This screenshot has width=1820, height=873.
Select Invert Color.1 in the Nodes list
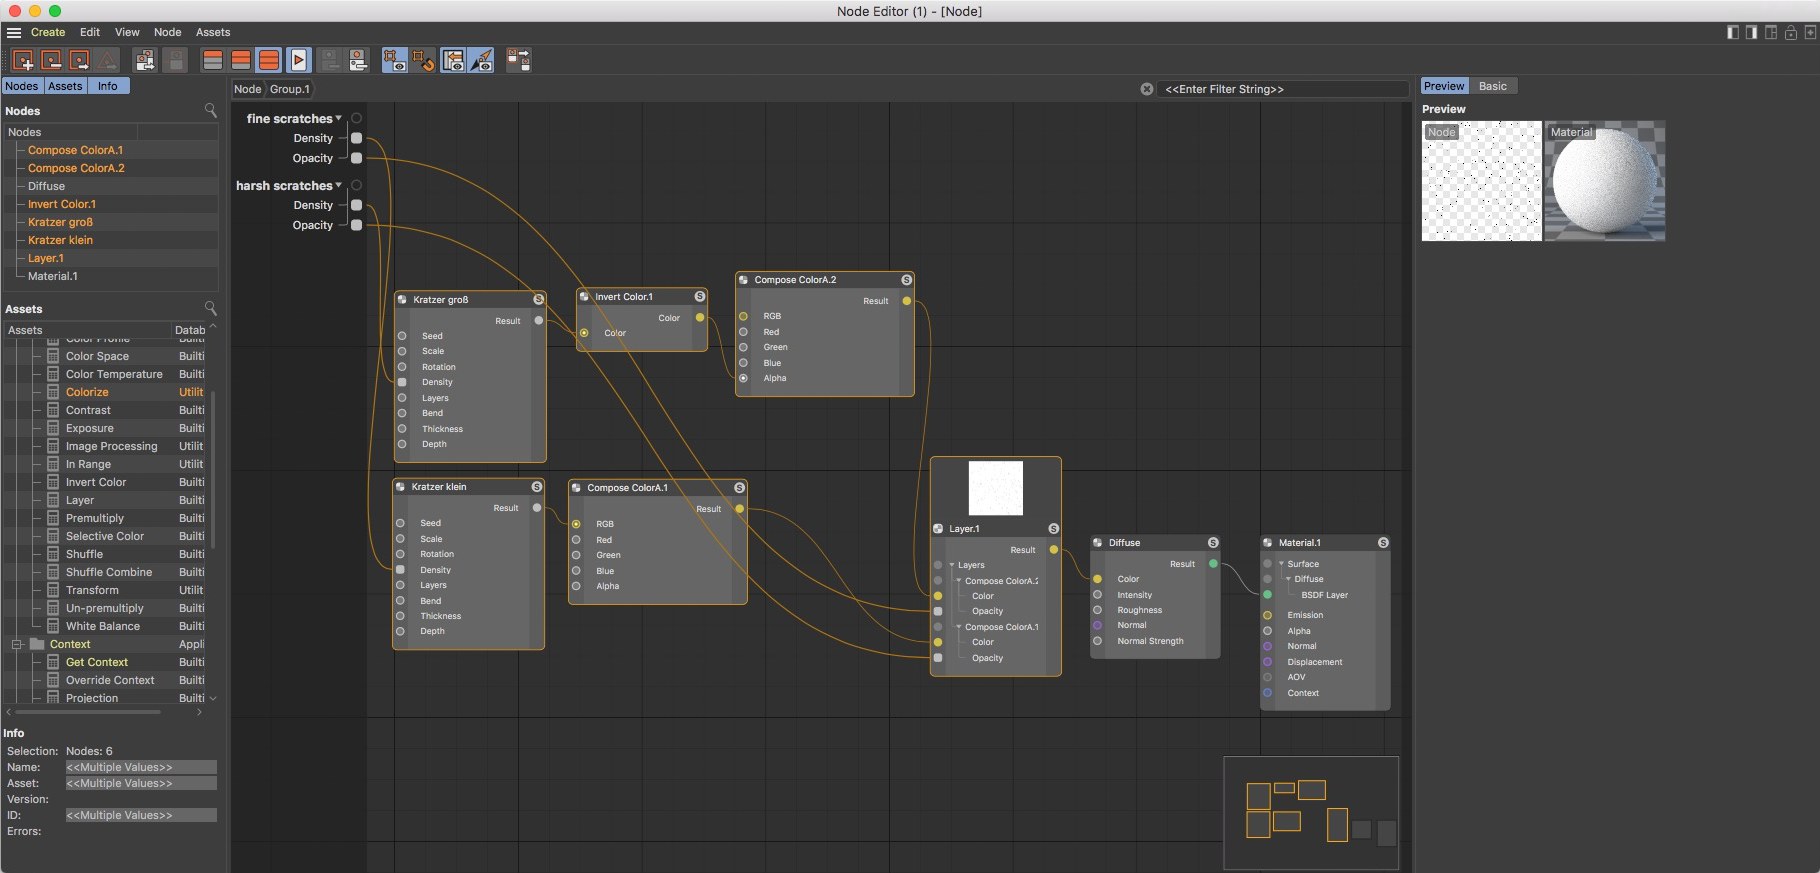[x=62, y=204]
